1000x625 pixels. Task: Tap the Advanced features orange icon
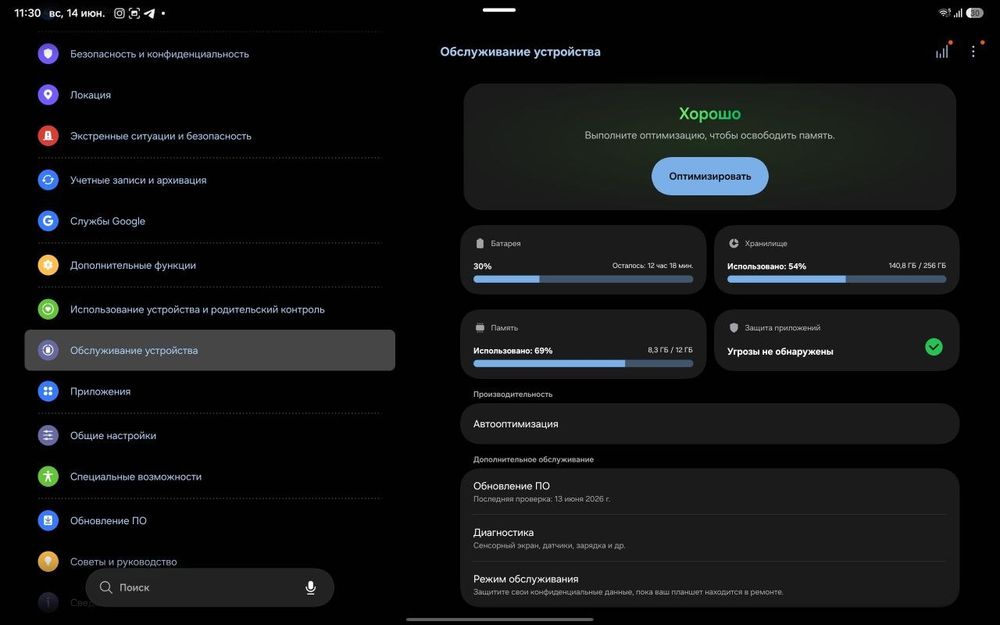(48, 265)
